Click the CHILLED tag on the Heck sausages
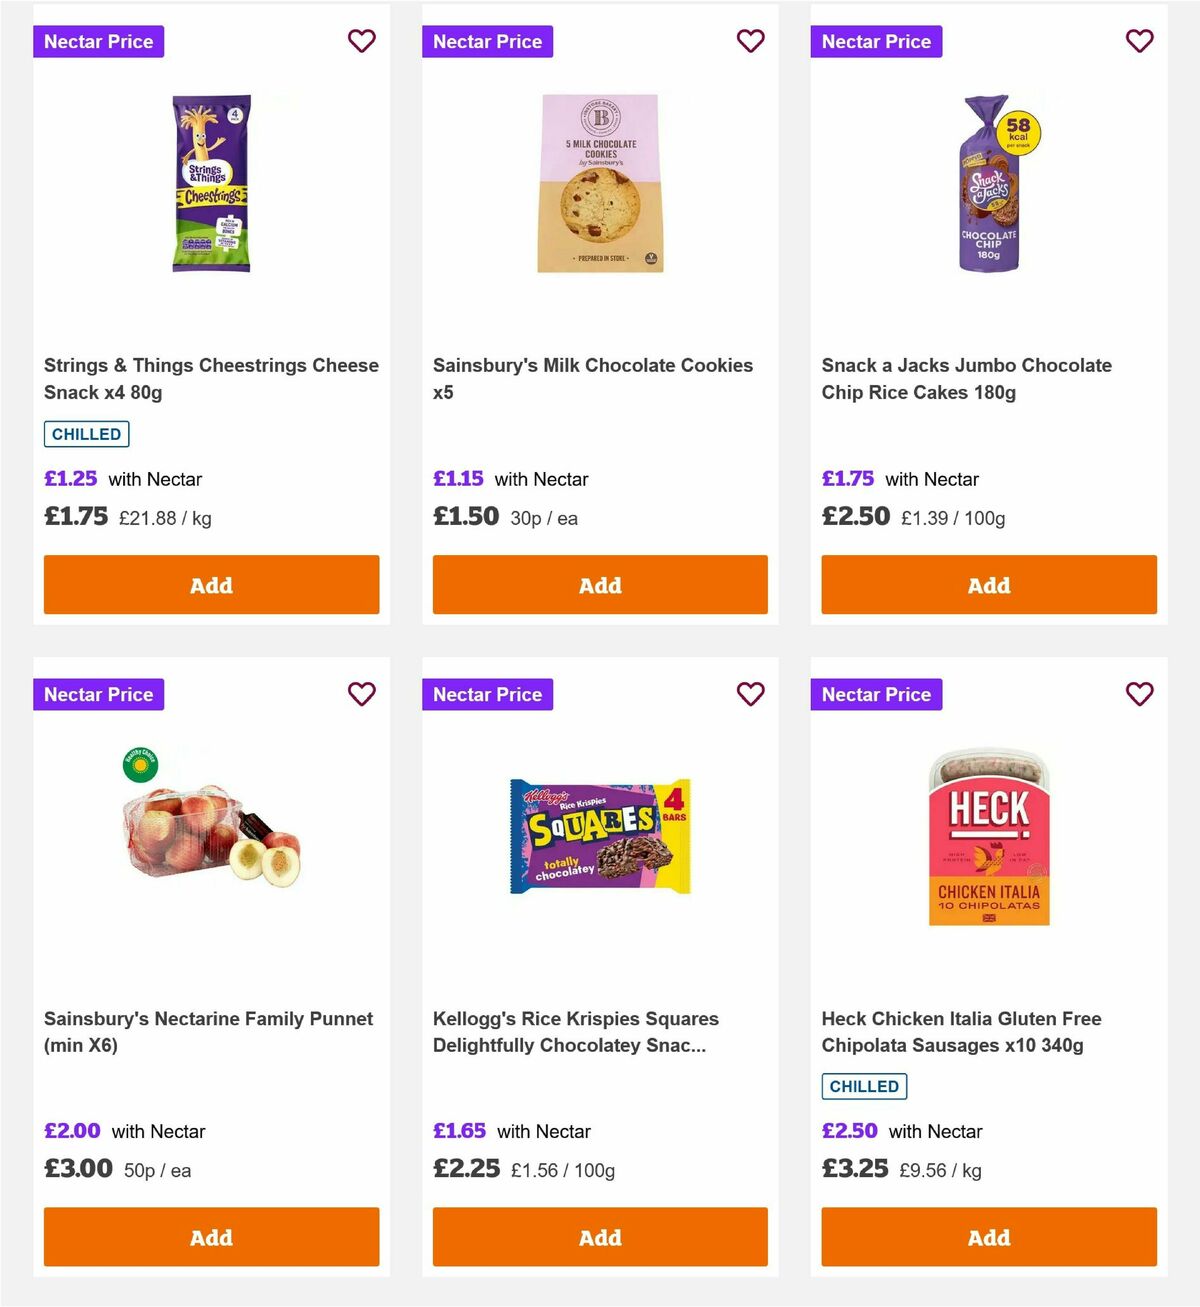This screenshot has height=1307, width=1200. pyautogui.click(x=864, y=1085)
